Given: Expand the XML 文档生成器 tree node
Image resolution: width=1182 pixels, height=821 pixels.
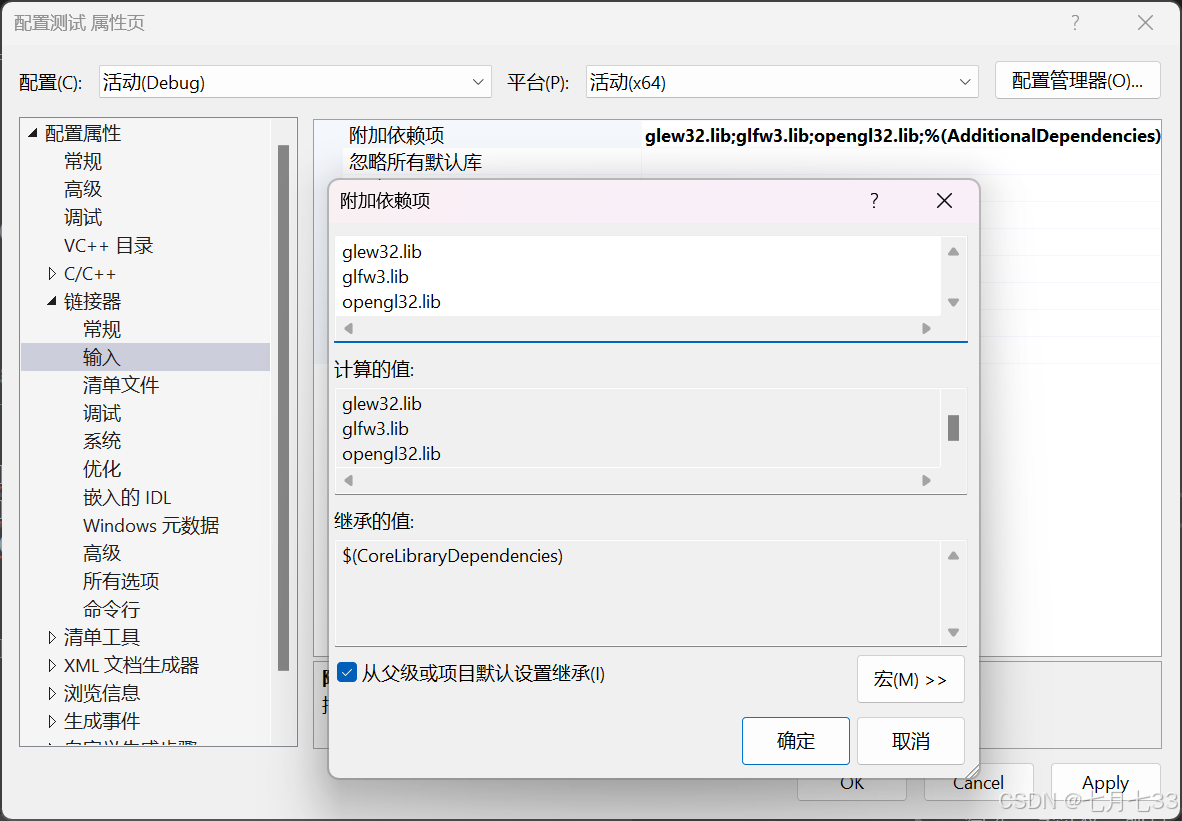Looking at the screenshot, I should [x=52, y=664].
